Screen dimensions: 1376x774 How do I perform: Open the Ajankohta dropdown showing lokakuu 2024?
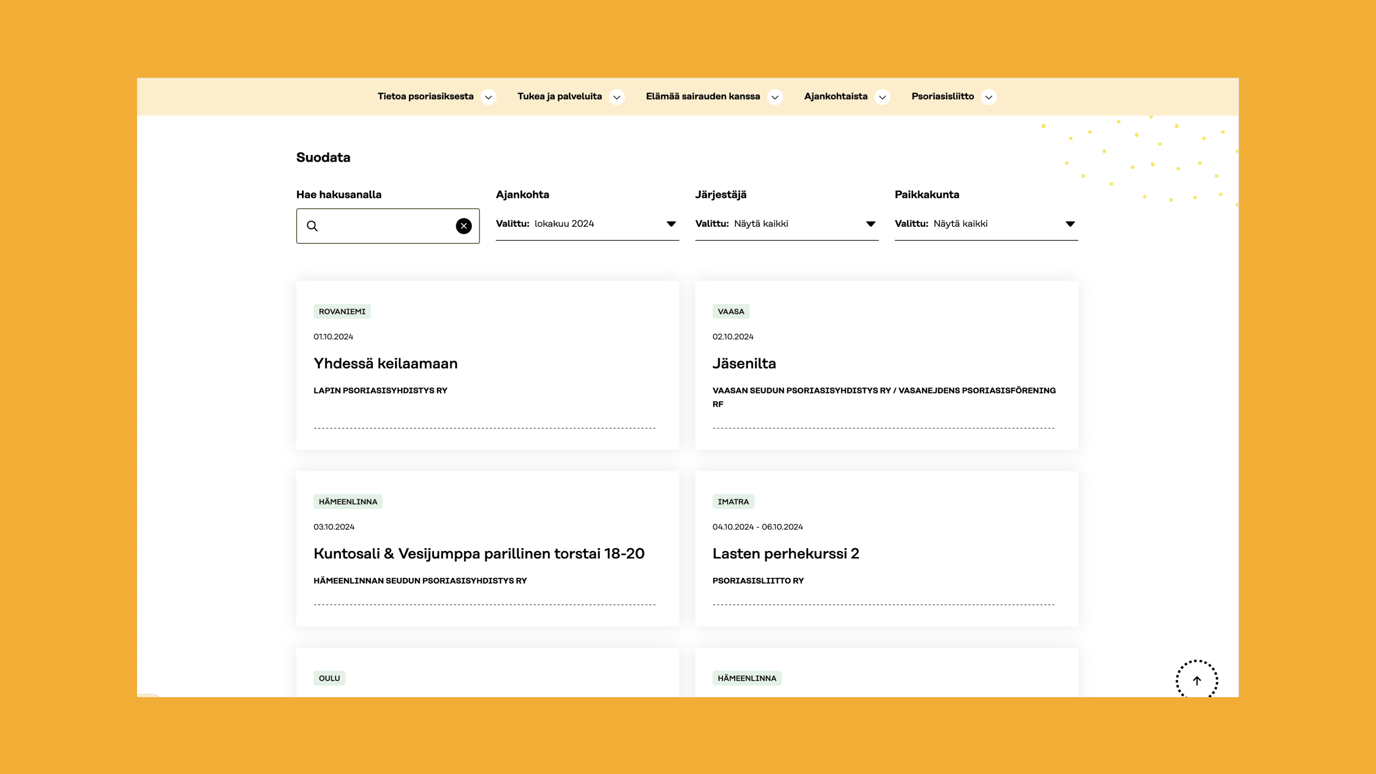point(587,224)
